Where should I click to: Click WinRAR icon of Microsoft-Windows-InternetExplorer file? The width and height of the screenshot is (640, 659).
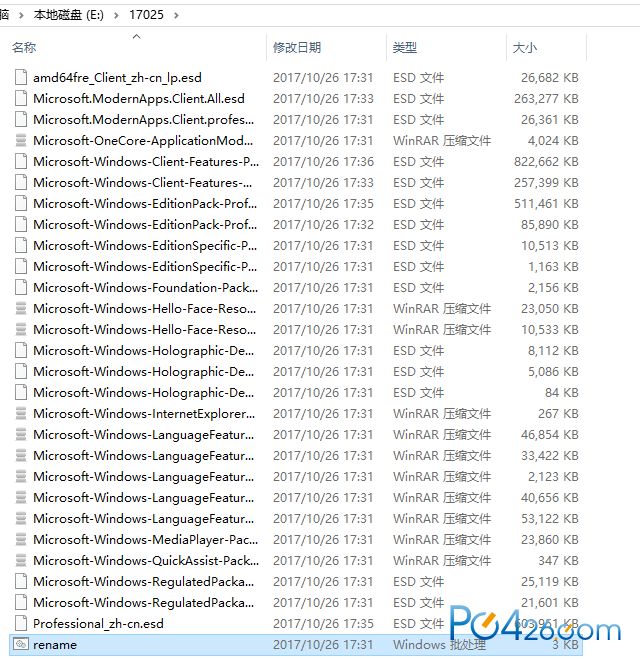pyautogui.click(x=21, y=414)
